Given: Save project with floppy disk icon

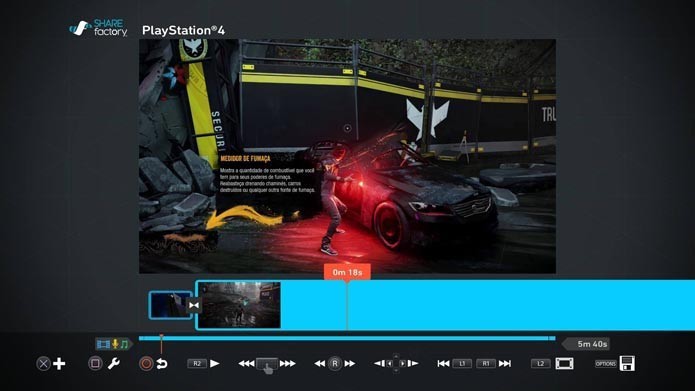Looking at the screenshot, I should (627, 364).
